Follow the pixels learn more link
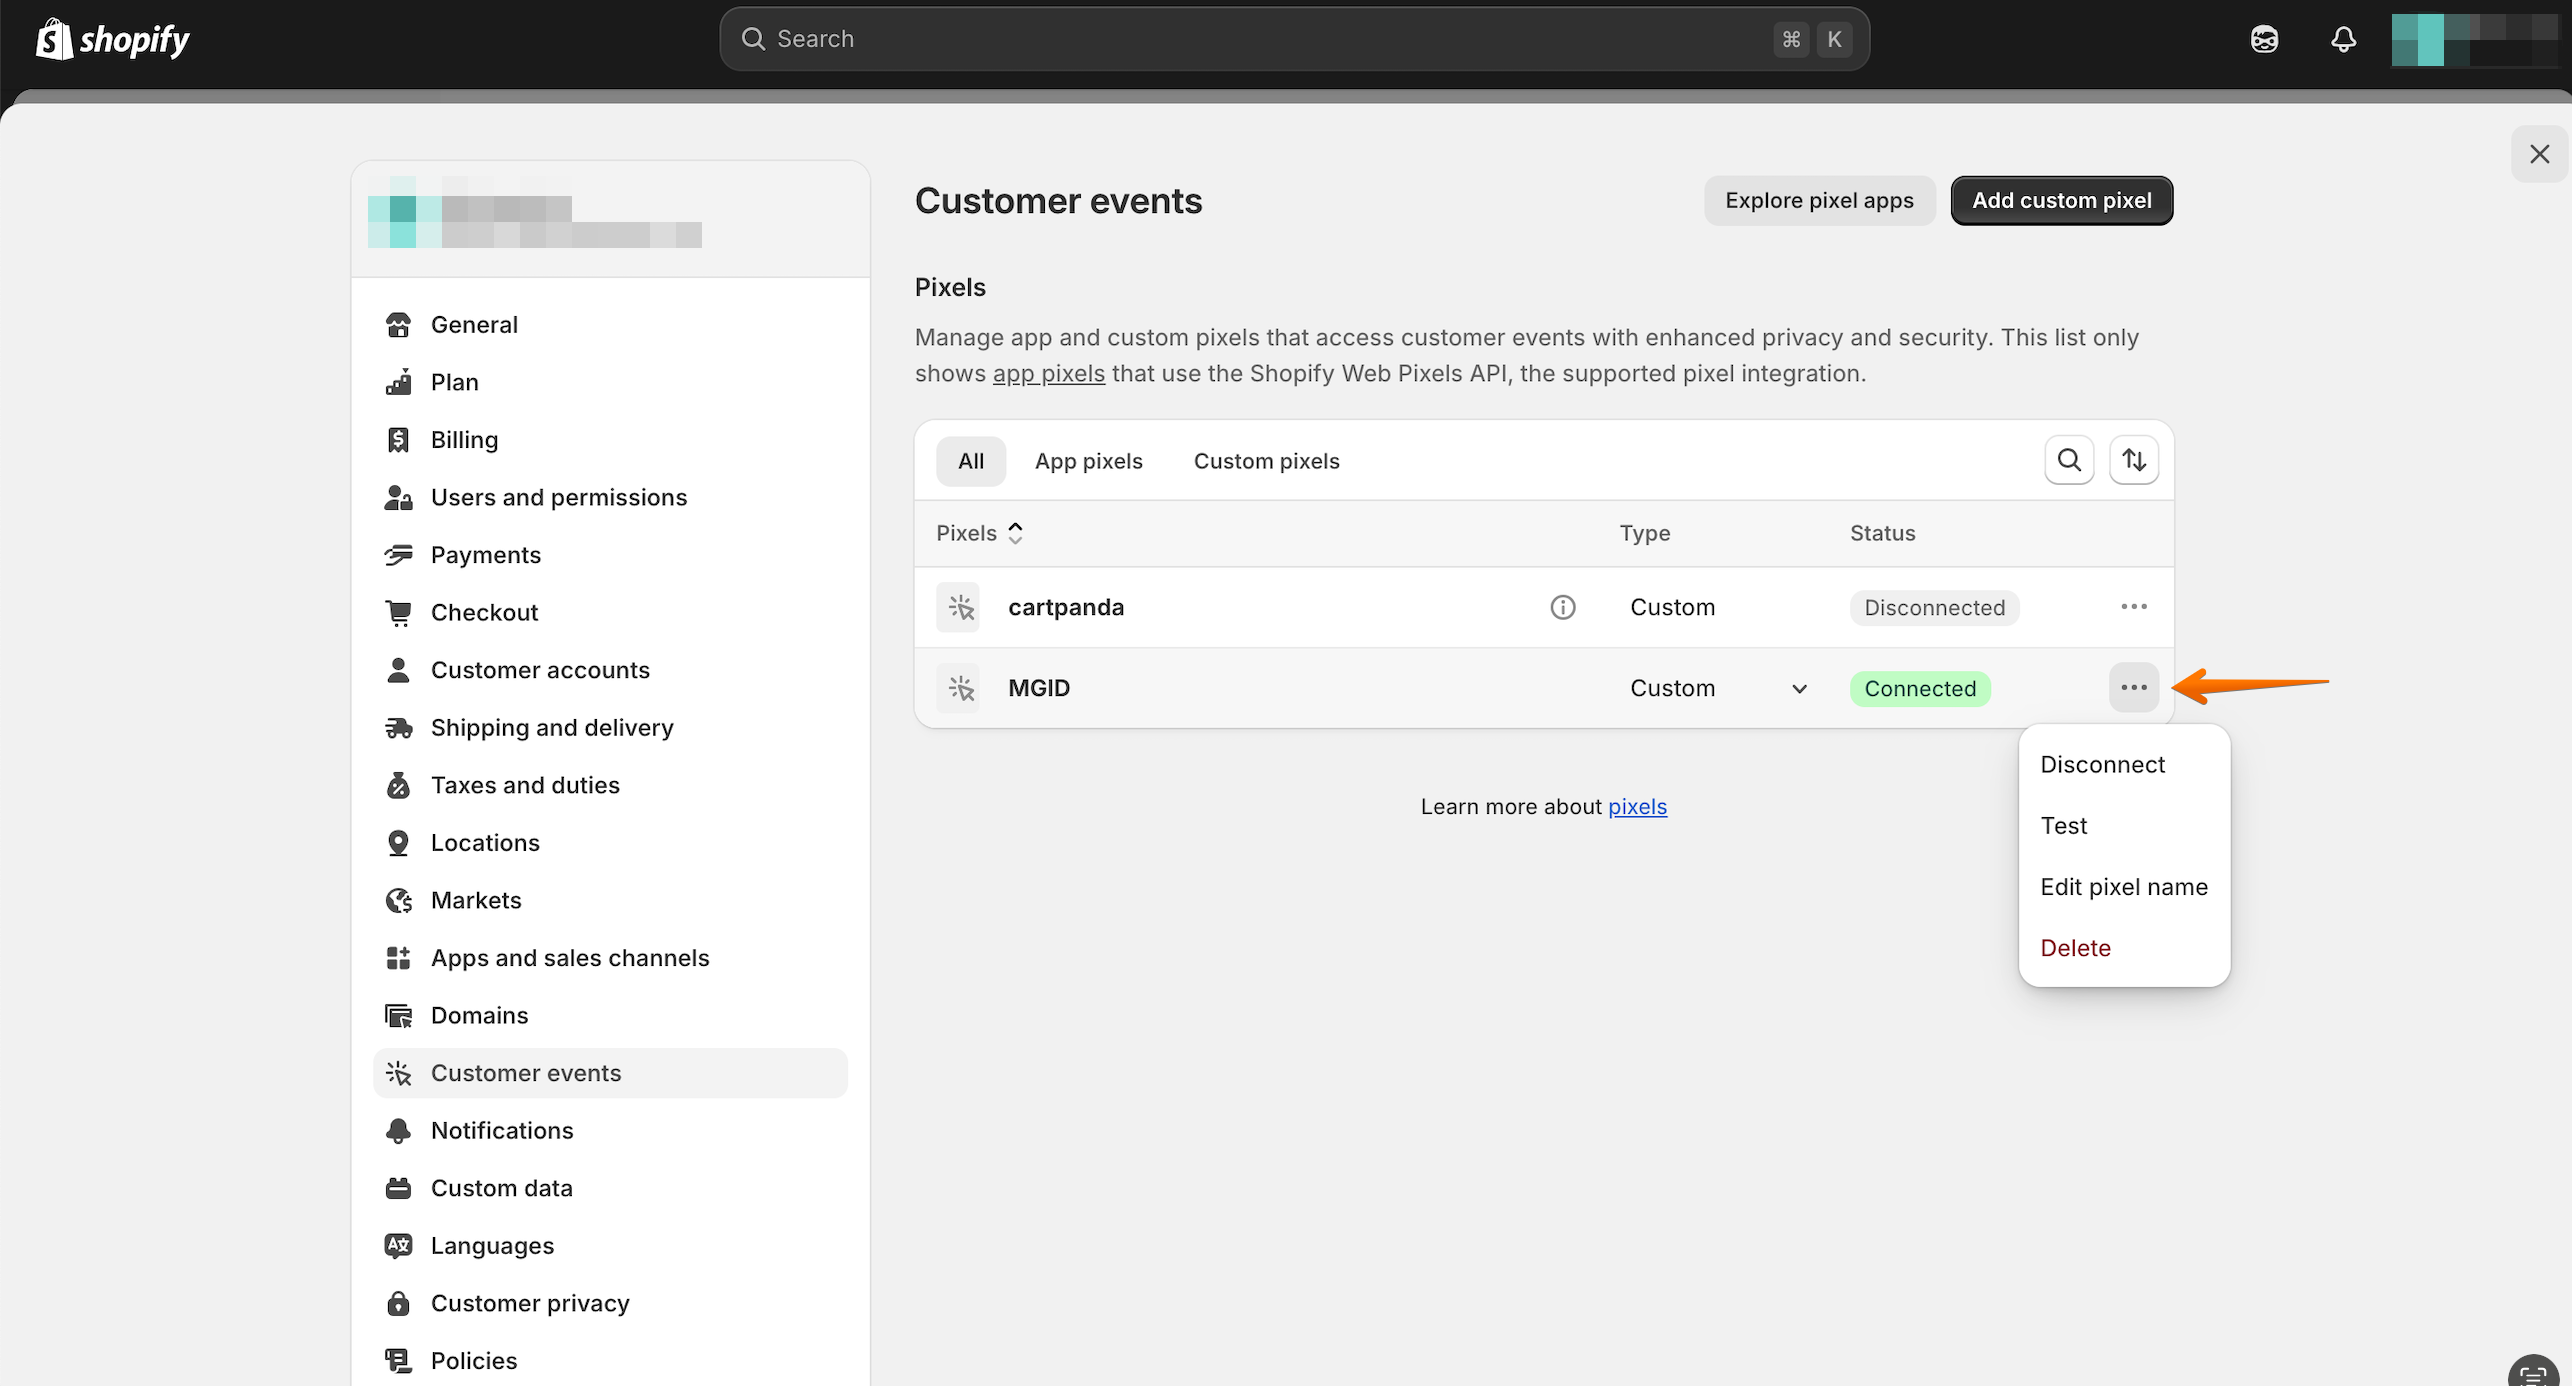2572x1386 pixels. pos(1637,806)
